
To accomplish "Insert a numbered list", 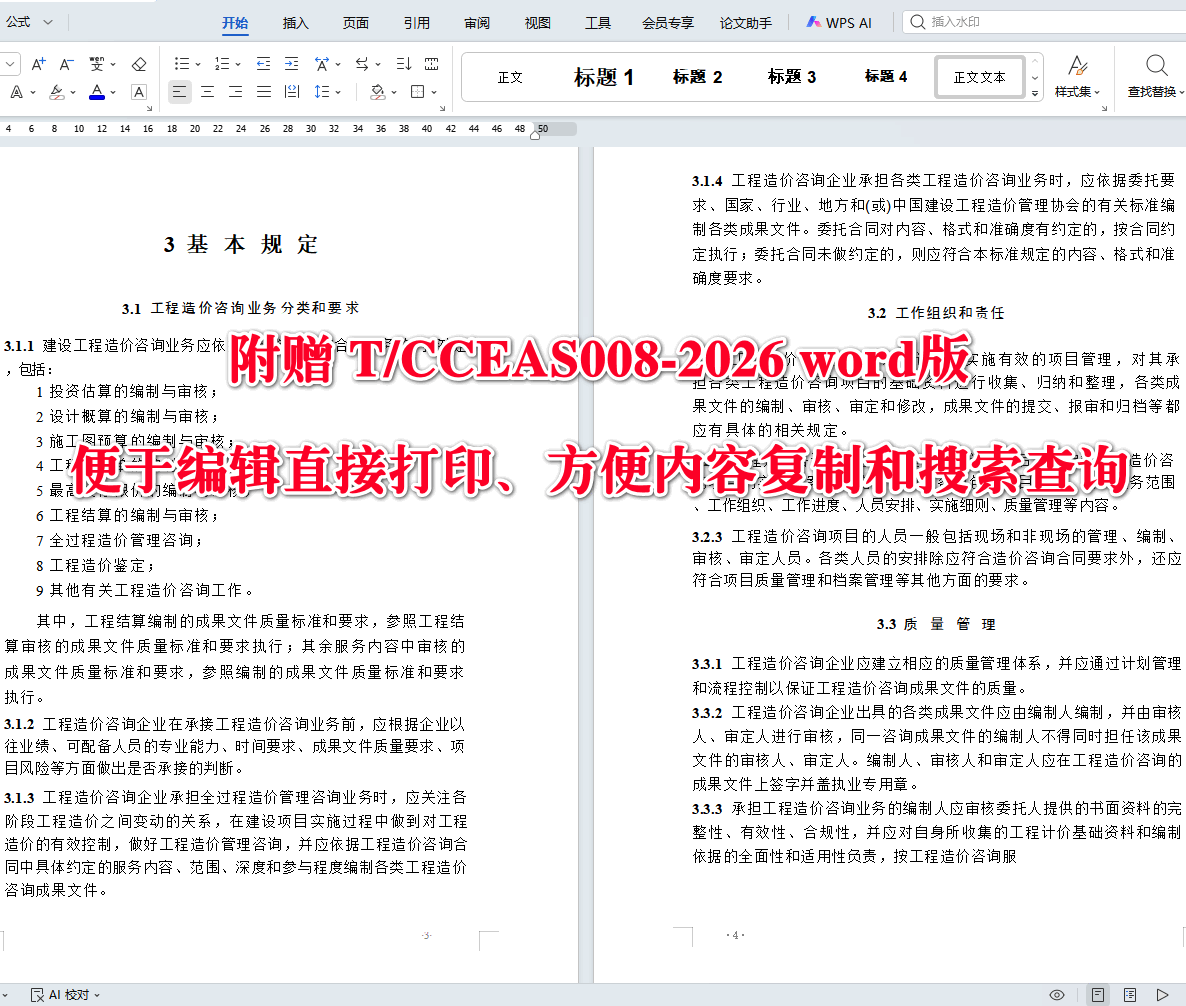I will [222, 64].
